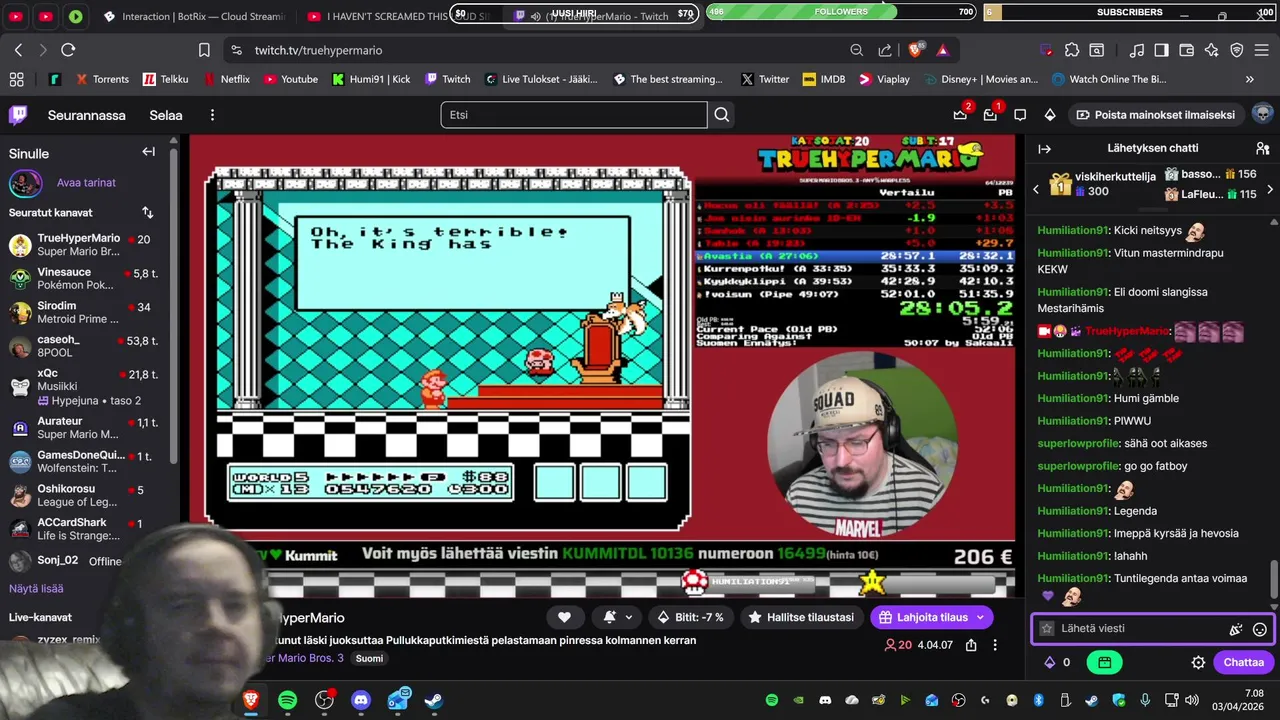Image resolution: width=1280 pixels, height=720 pixels.
Task: Click Hallitse tilaustasi button
Action: pos(800,617)
